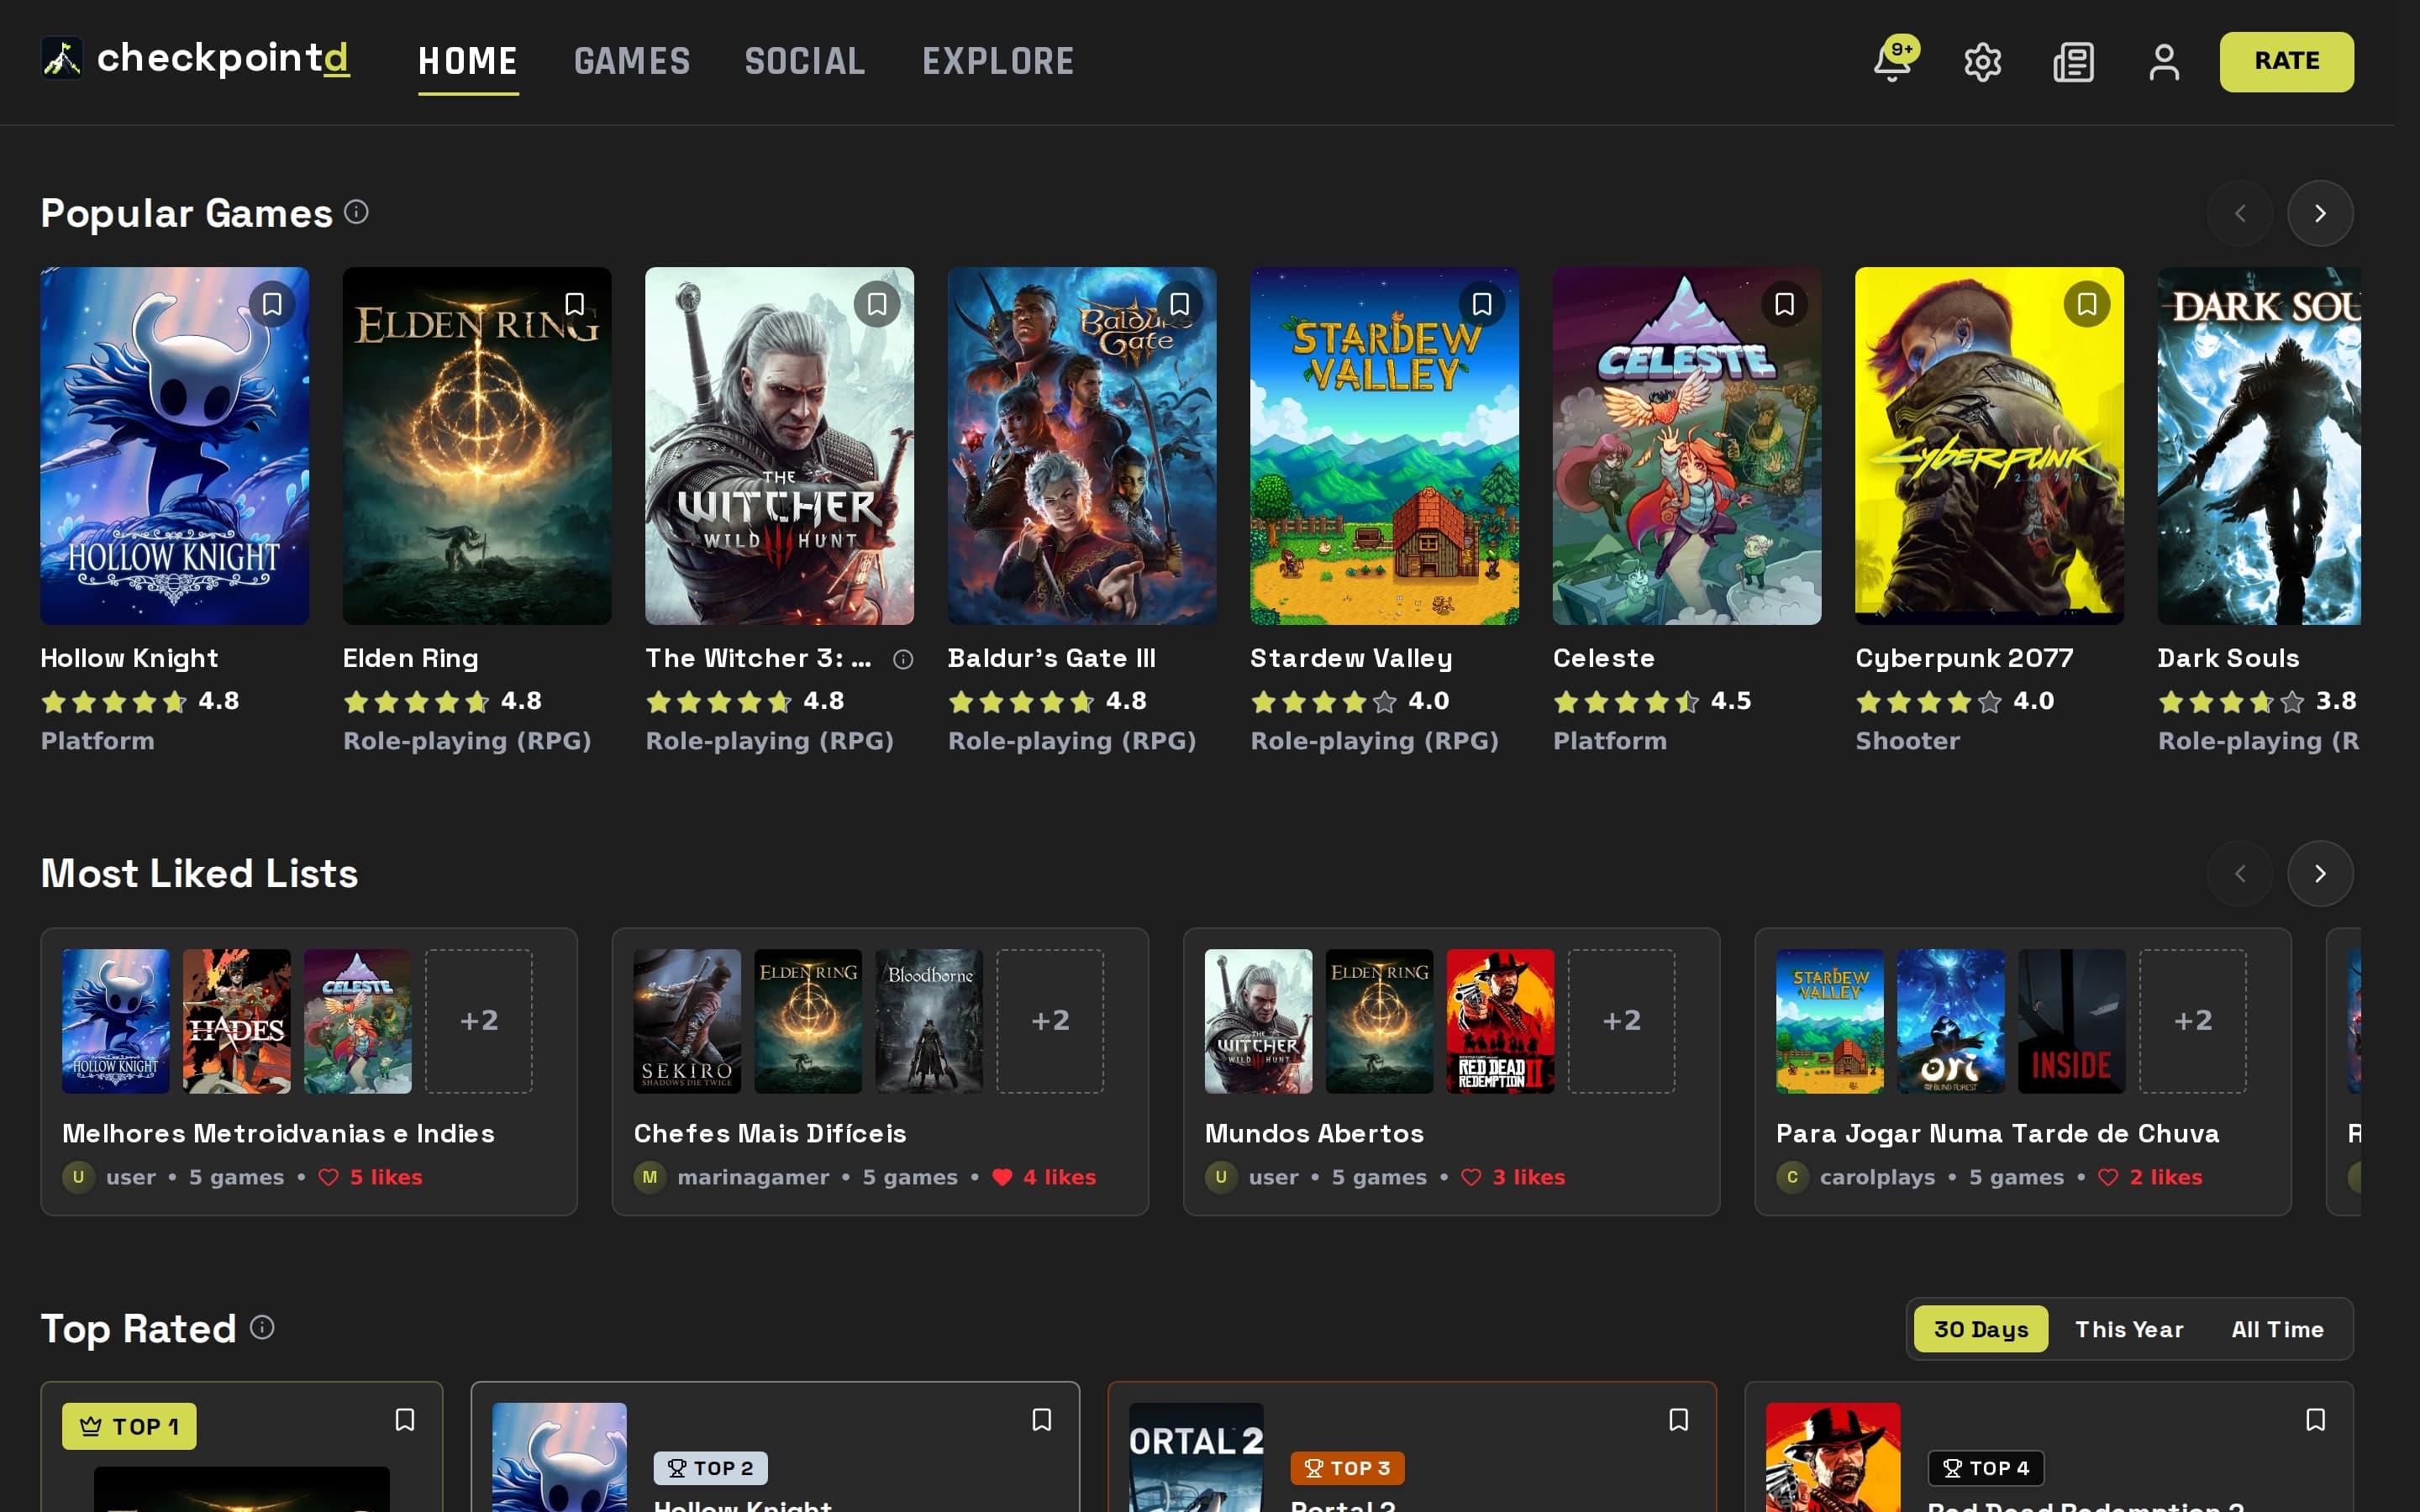2420x1512 pixels.
Task: Go to previous page of Popular Games
Action: click(2240, 213)
